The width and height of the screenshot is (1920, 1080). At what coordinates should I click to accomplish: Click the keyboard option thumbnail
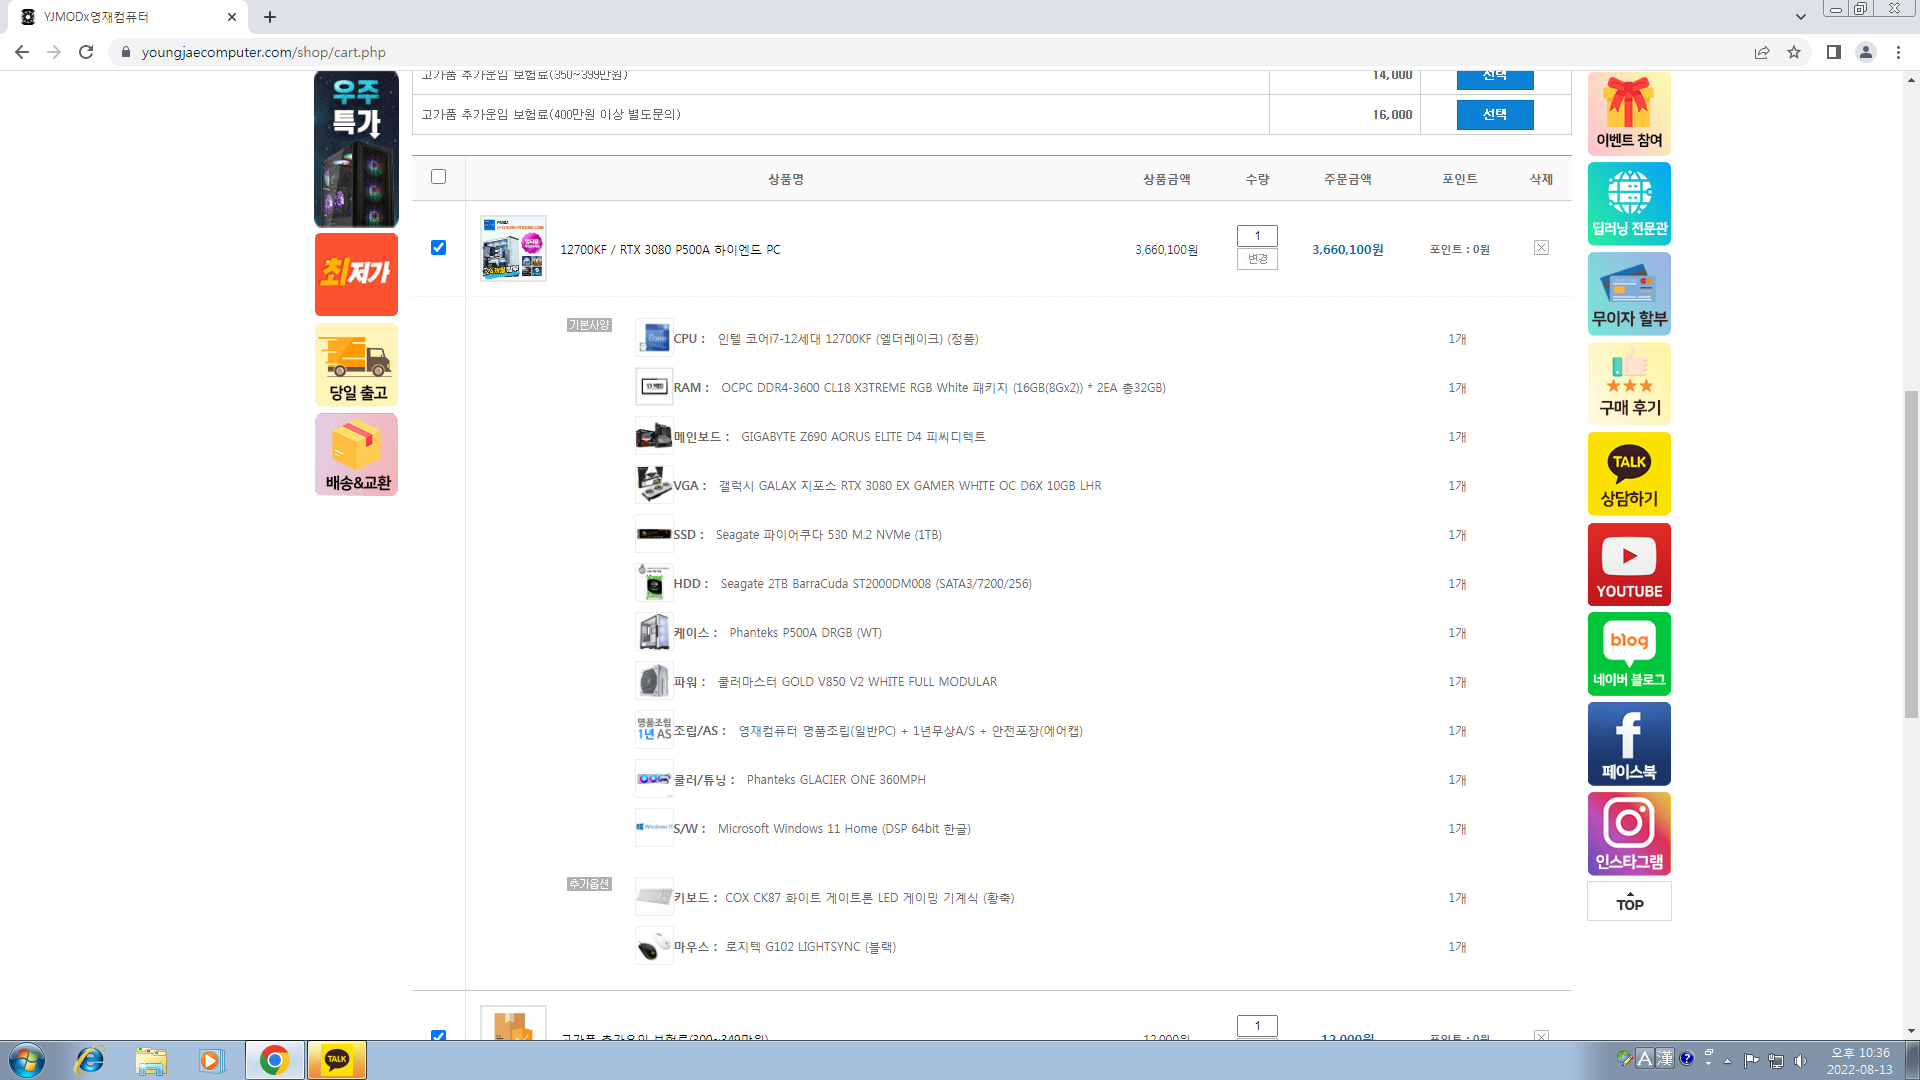point(654,897)
